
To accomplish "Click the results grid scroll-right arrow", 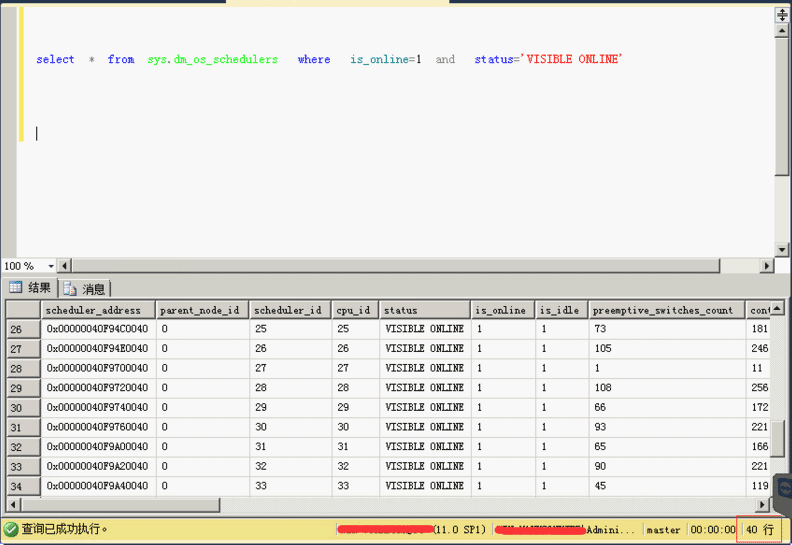I will point(763,505).
